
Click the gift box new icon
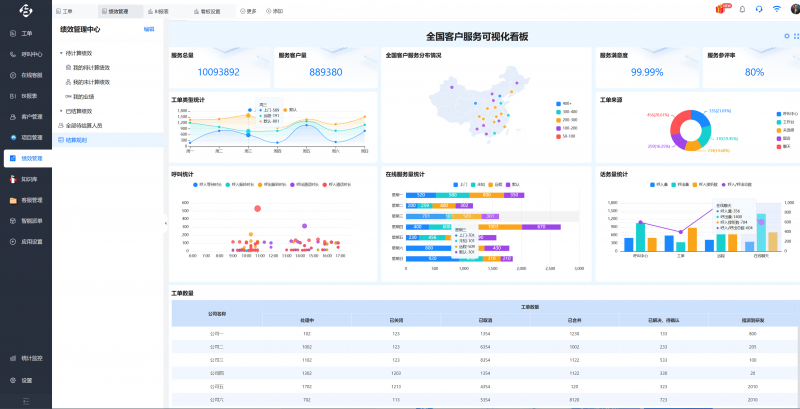[x=720, y=9]
